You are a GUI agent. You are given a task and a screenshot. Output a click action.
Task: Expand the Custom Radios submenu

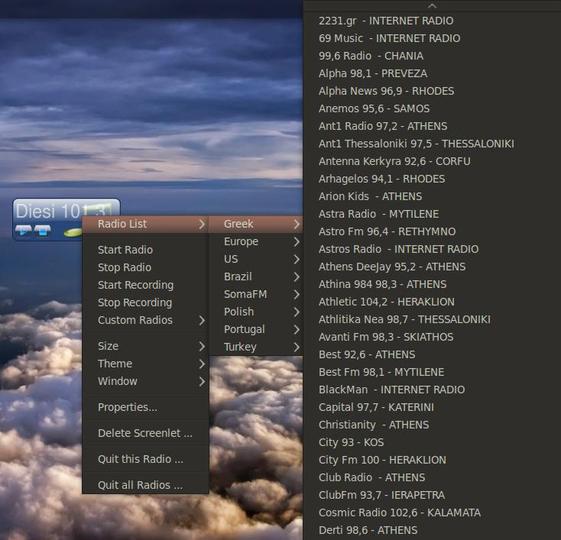click(x=146, y=320)
